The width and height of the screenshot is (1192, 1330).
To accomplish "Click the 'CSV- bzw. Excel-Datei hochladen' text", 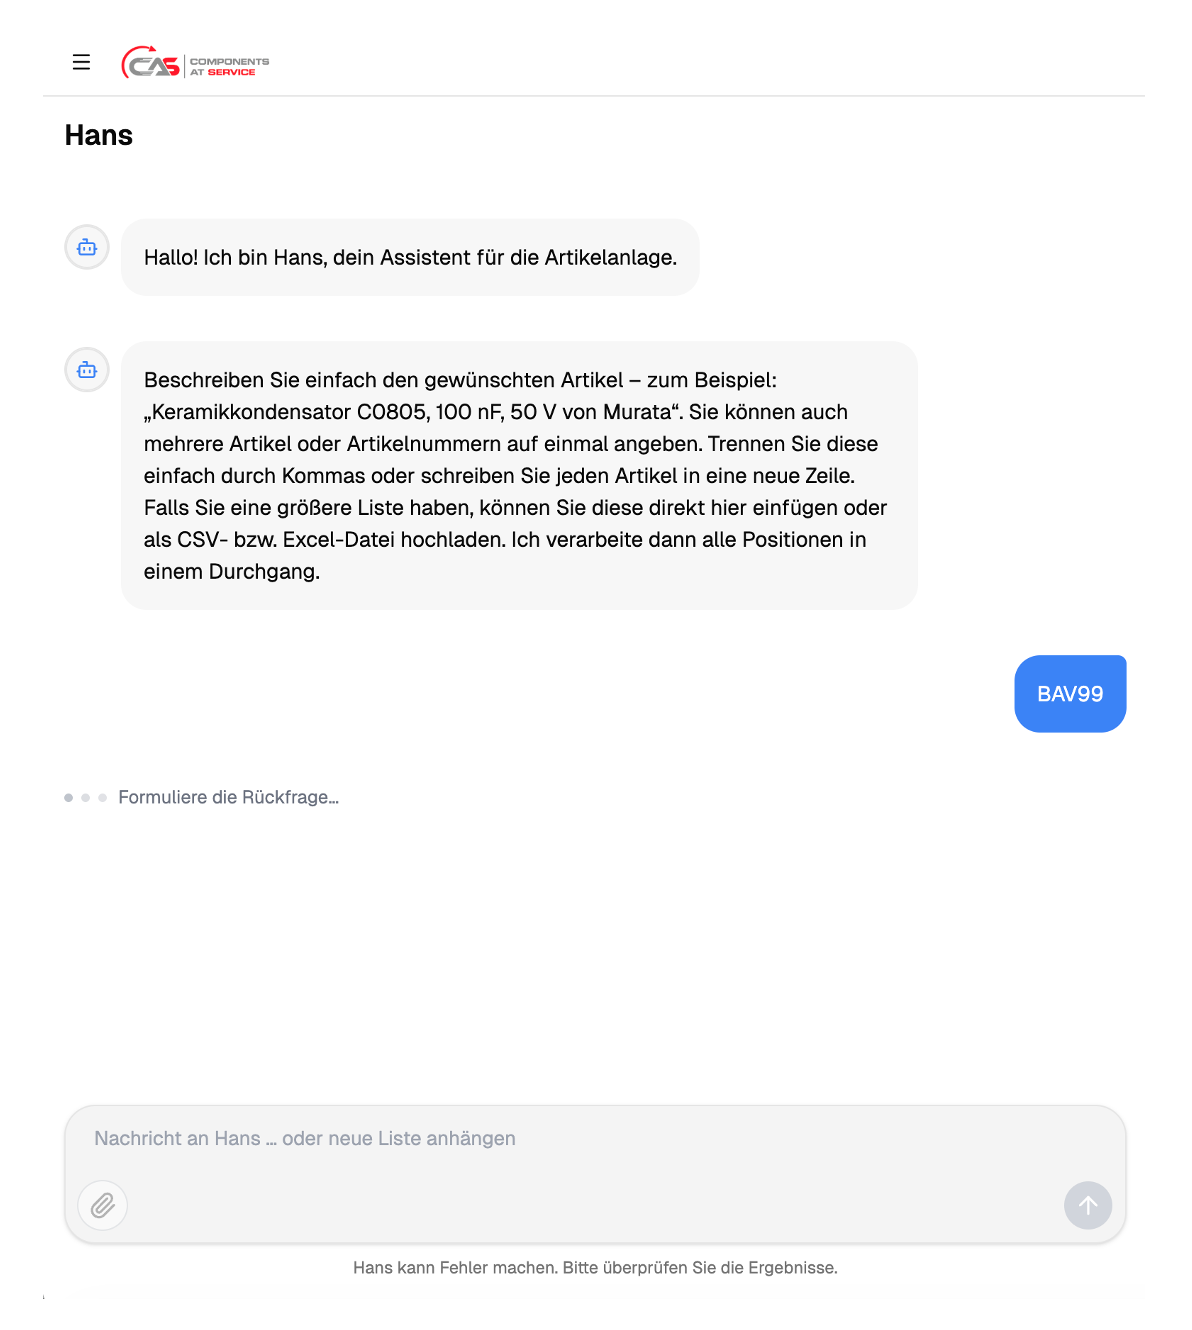I will tap(341, 540).
